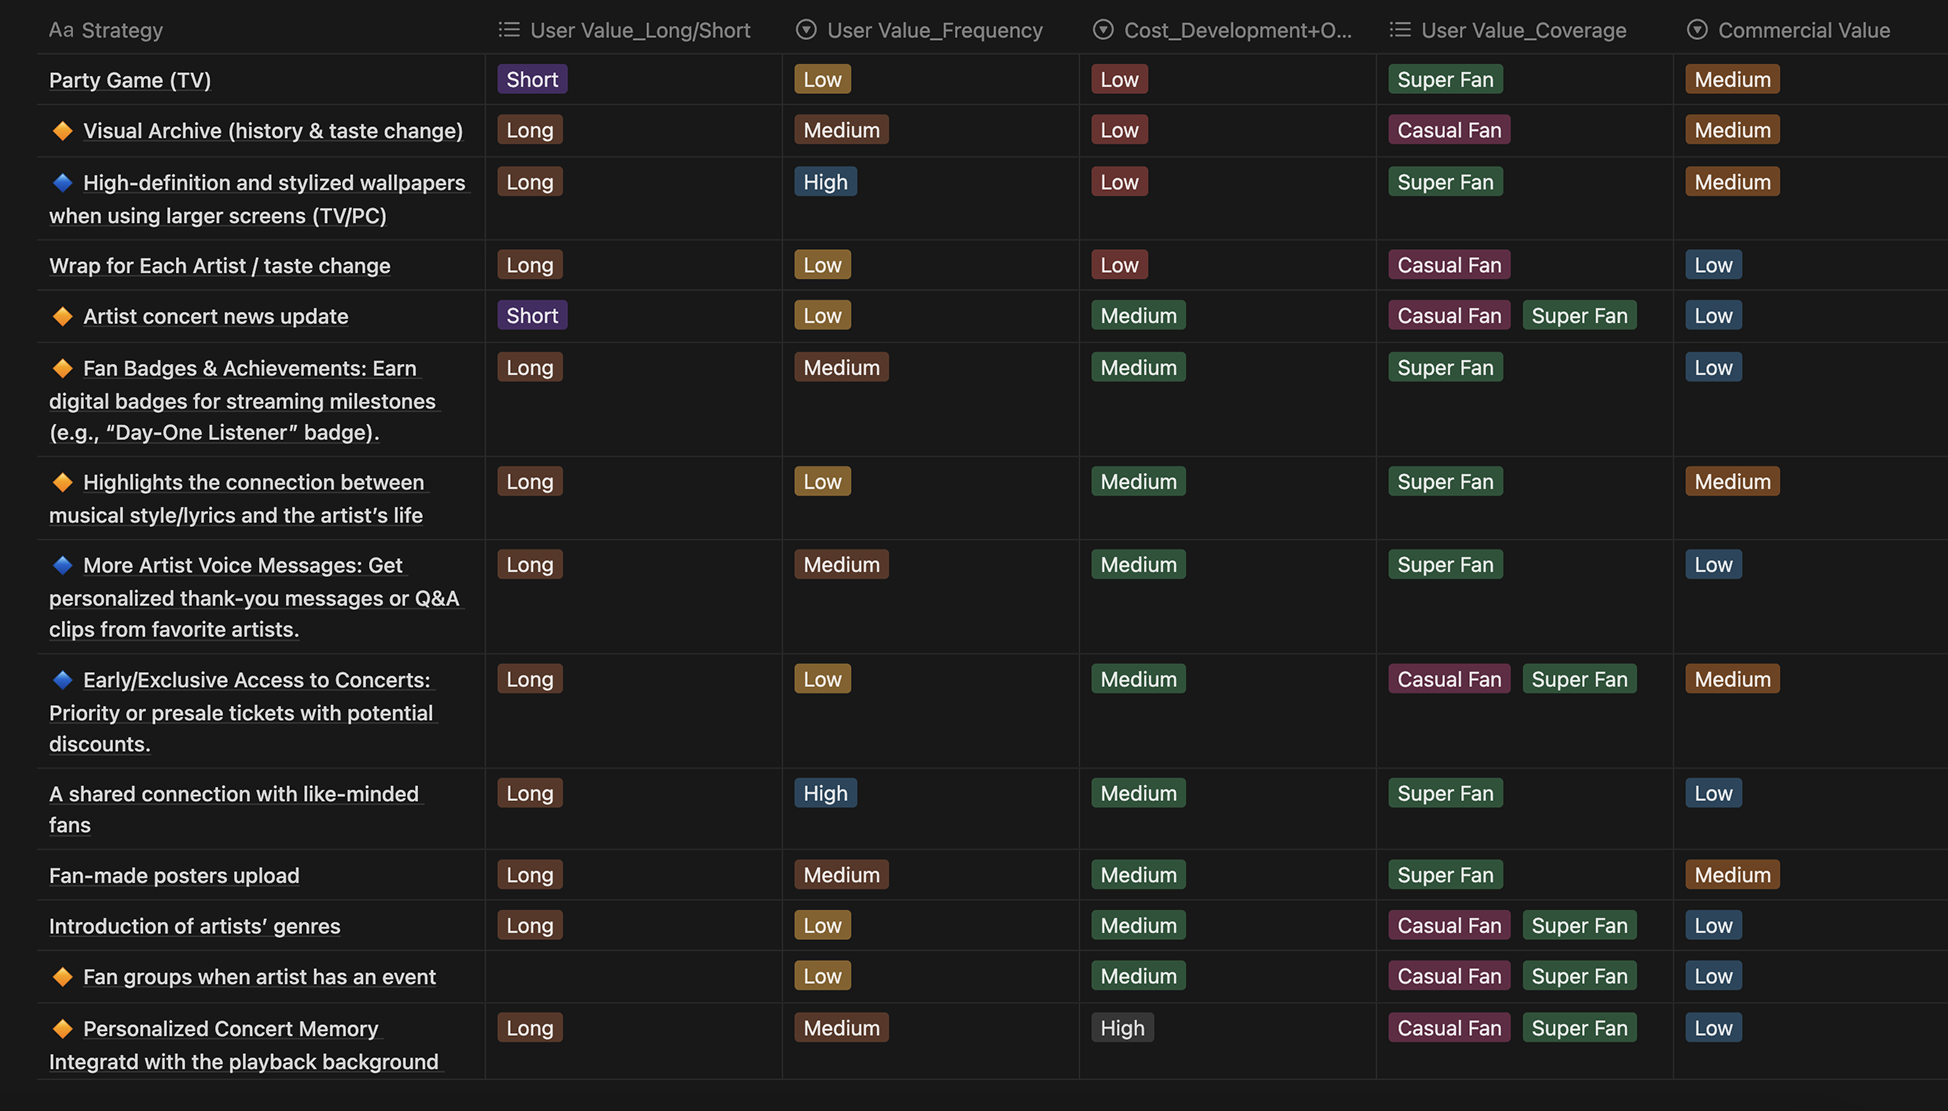This screenshot has height=1111, width=1948.
Task: Open the User Value_Long/Short column header
Action: 633,30
